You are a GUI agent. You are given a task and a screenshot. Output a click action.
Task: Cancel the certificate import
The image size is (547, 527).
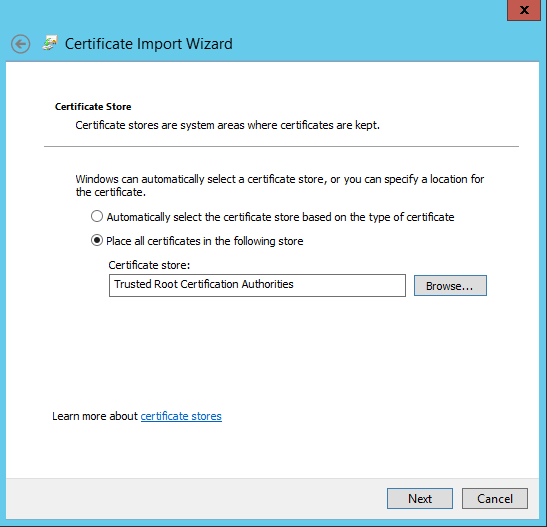click(x=495, y=498)
